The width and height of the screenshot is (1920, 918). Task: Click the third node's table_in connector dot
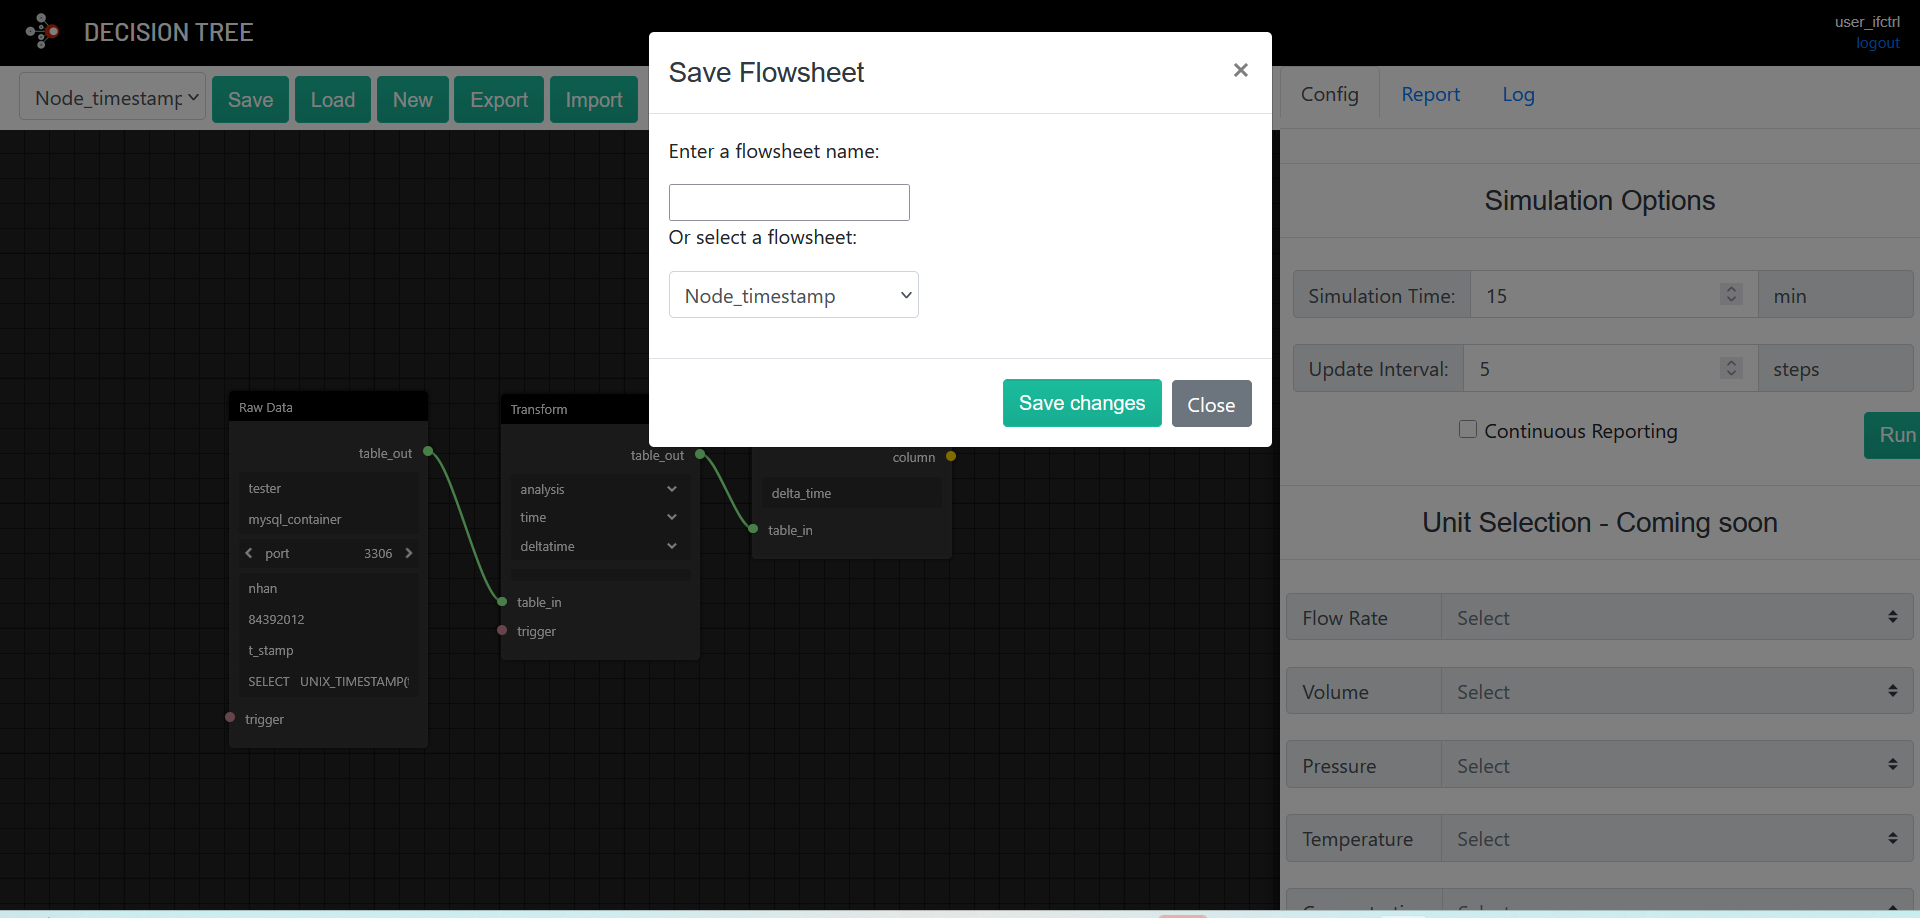(x=753, y=529)
